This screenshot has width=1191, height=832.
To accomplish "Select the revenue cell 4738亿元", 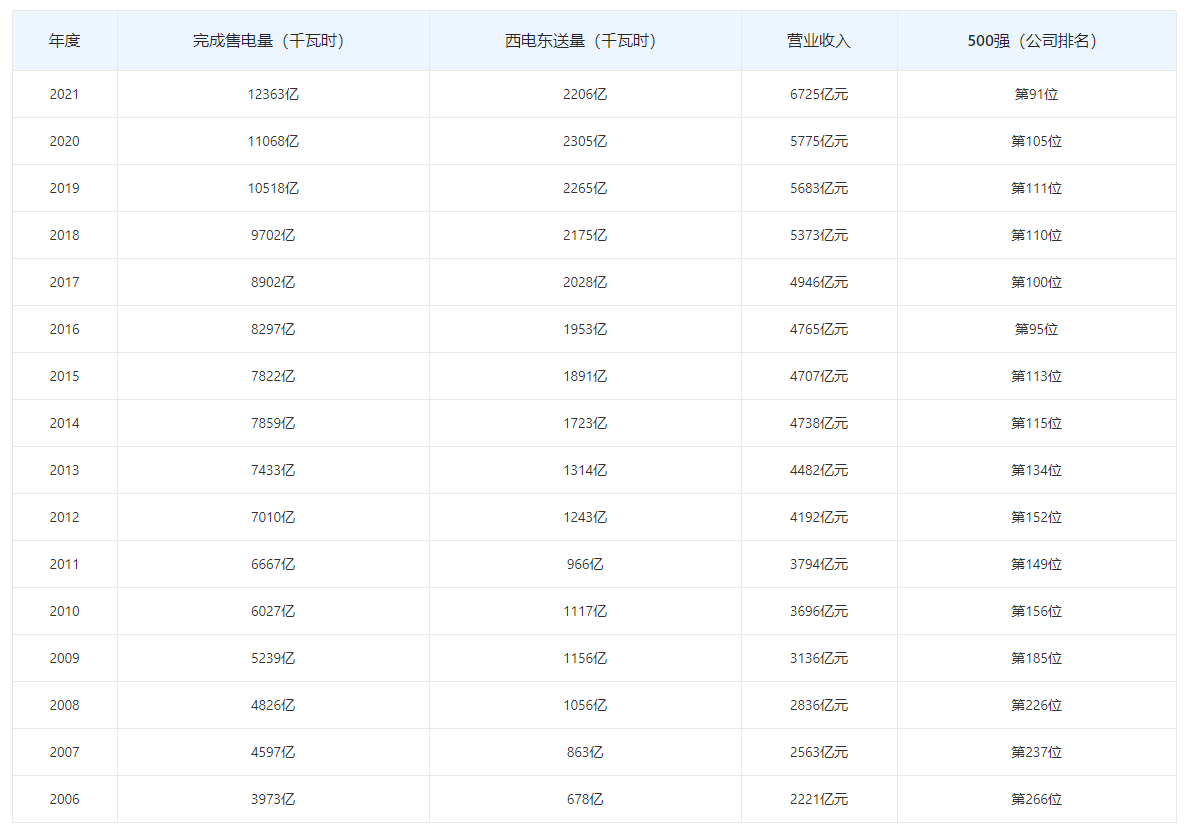I will [x=820, y=424].
